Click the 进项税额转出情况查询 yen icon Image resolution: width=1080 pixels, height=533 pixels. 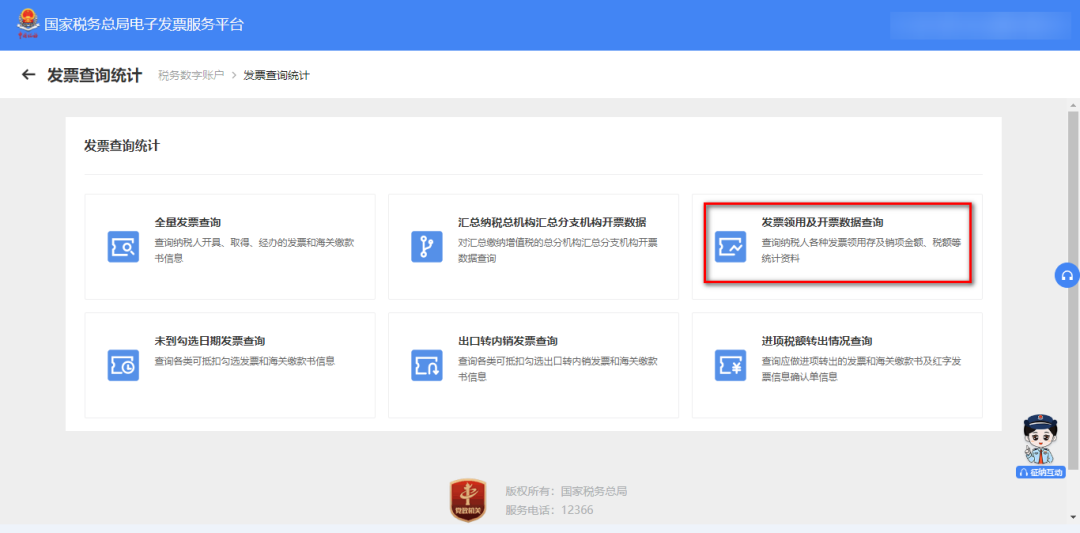[x=731, y=365]
